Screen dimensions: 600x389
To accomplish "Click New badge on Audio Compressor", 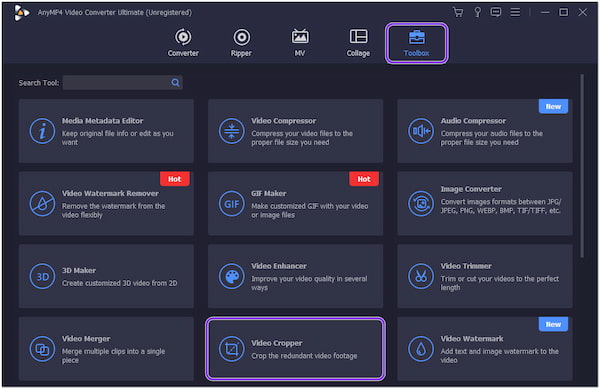I will click(553, 106).
